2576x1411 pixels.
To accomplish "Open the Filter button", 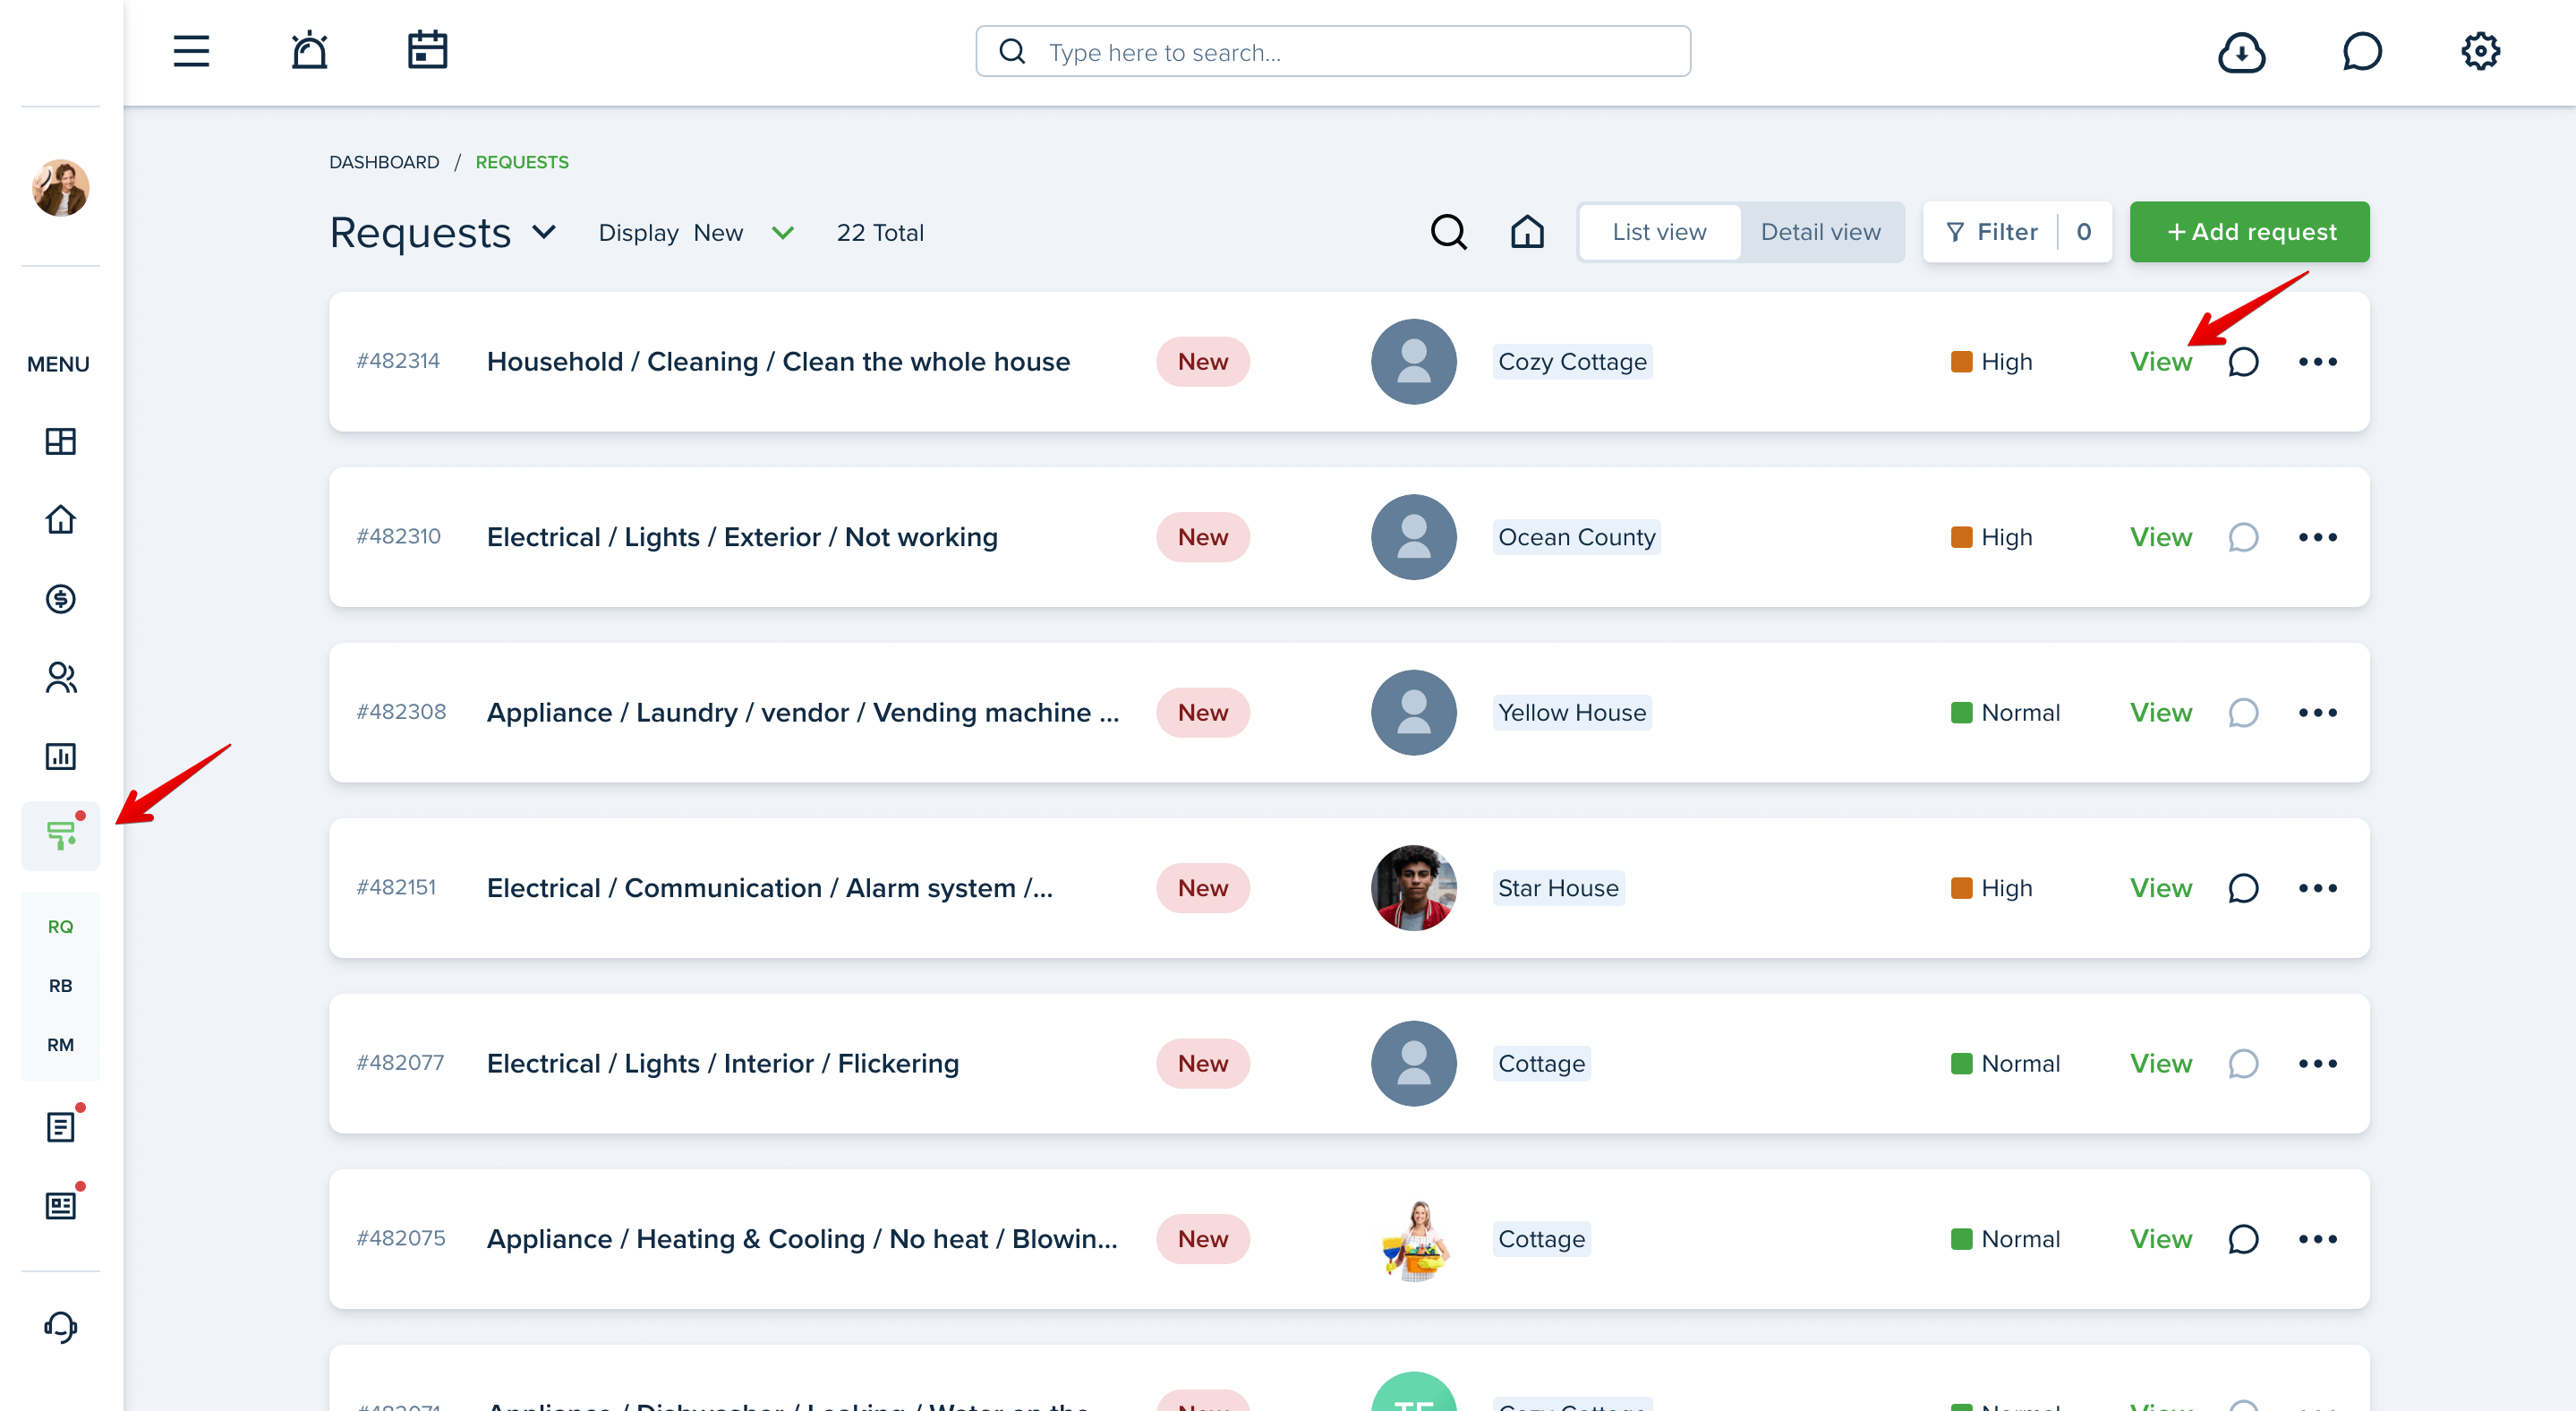I will coord(2016,232).
